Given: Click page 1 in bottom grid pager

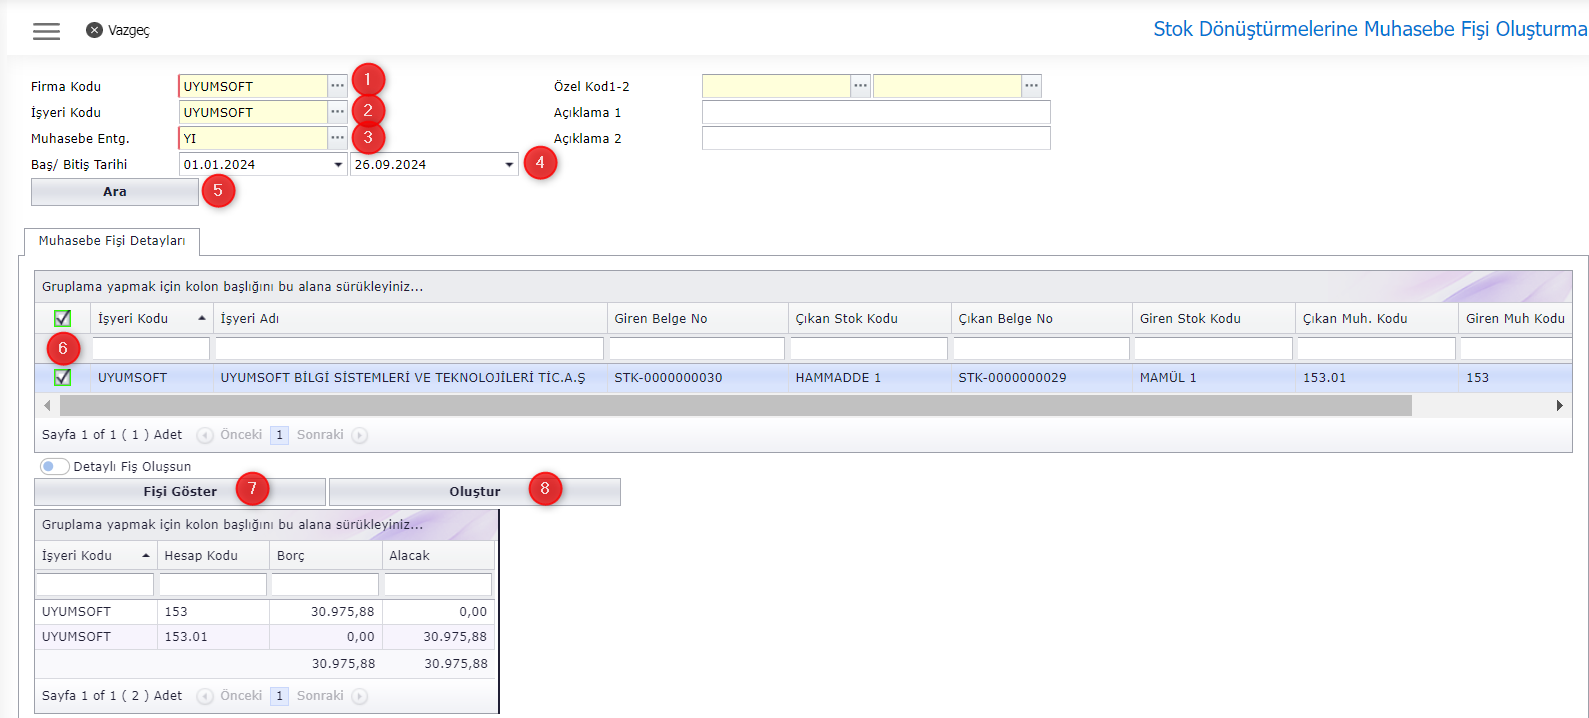Looking at the screenshot, I should click(279, 696).
